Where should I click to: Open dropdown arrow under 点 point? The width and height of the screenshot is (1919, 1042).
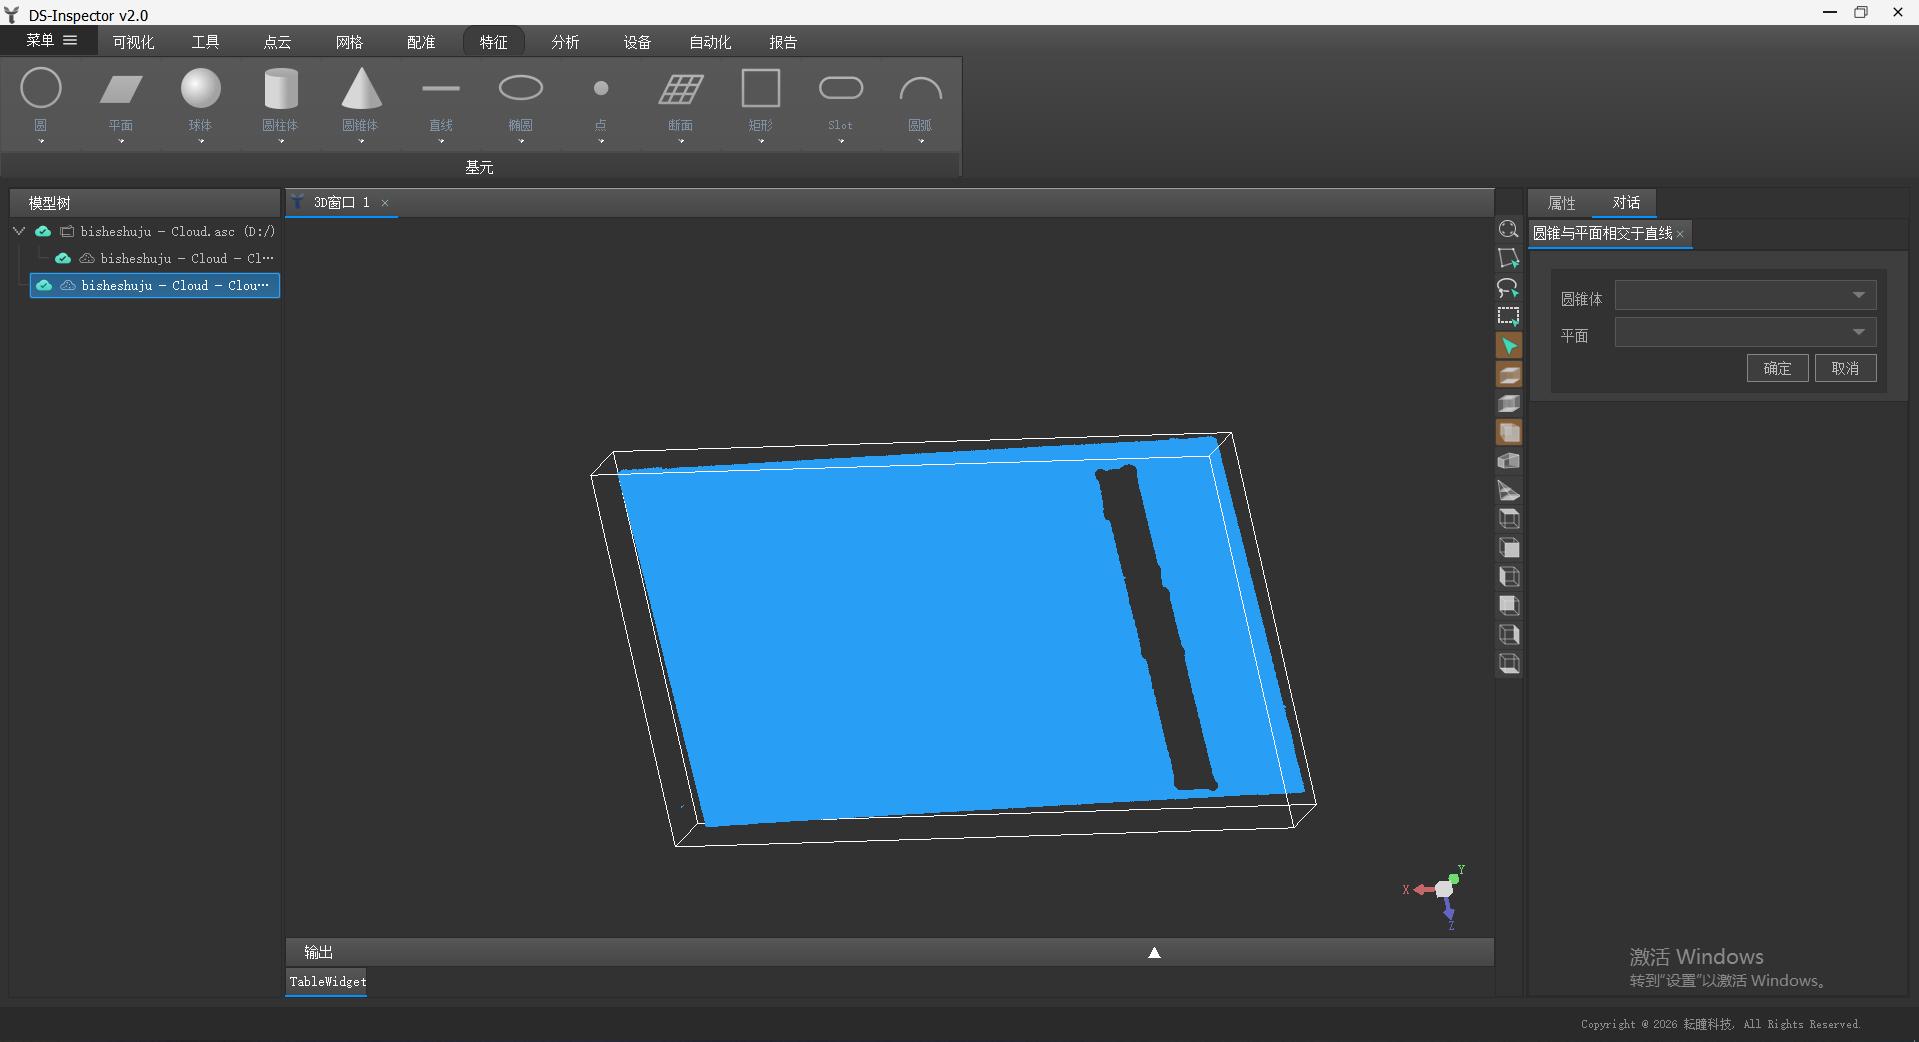(x=601, y=141)
